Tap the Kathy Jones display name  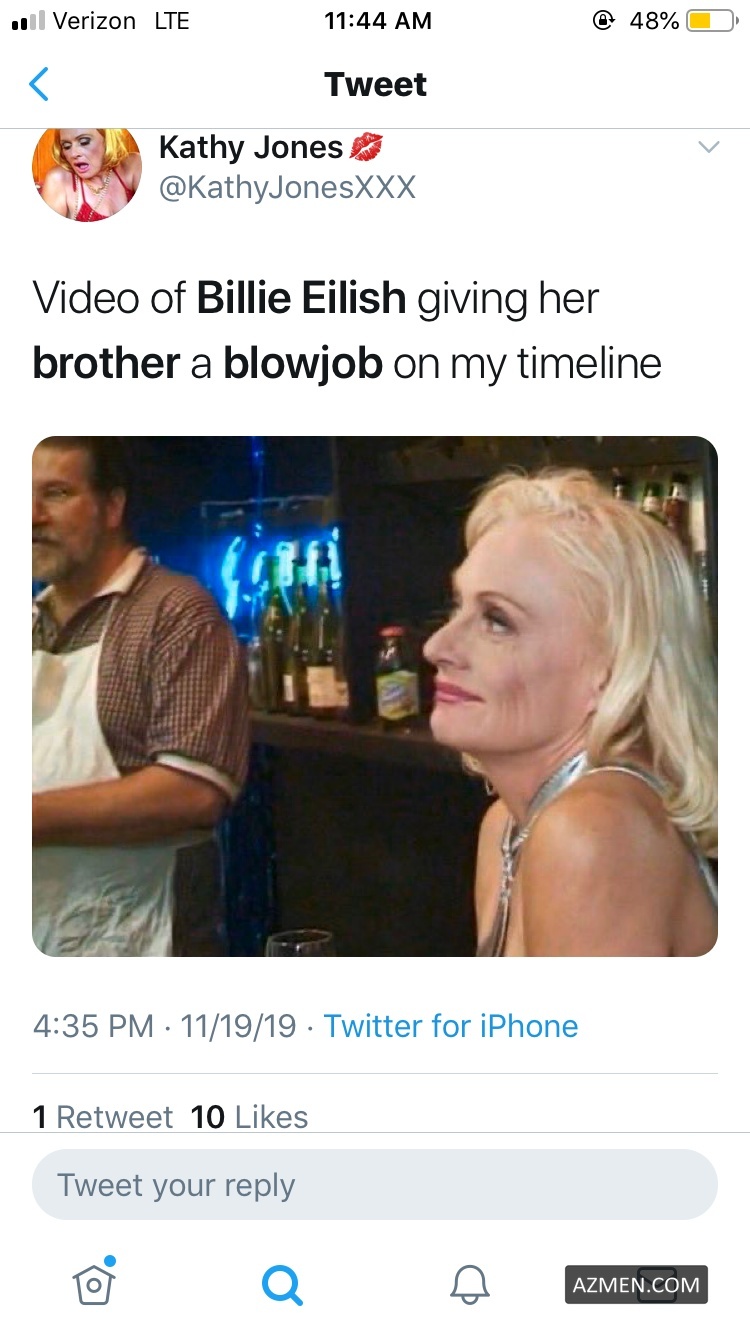(251, 148)
